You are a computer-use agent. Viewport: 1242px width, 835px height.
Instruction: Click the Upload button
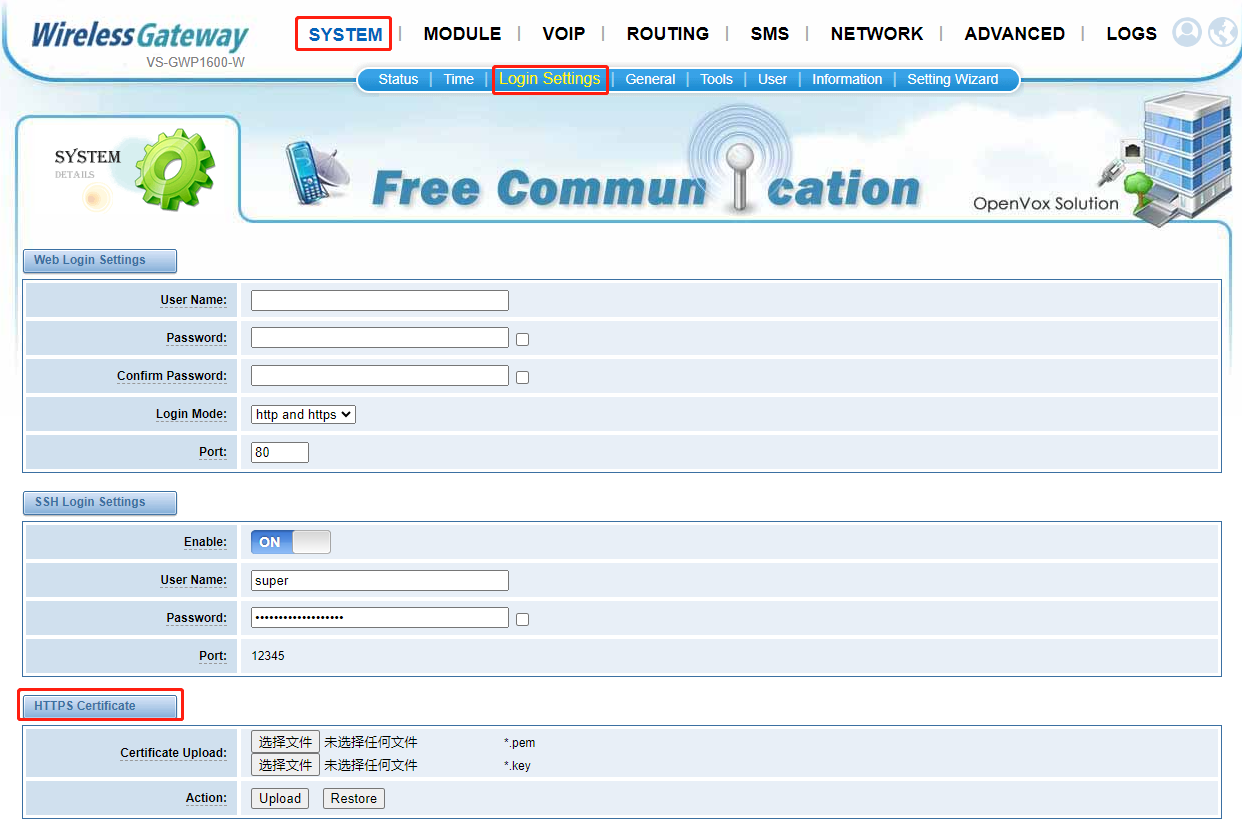(x=280, y=798)
